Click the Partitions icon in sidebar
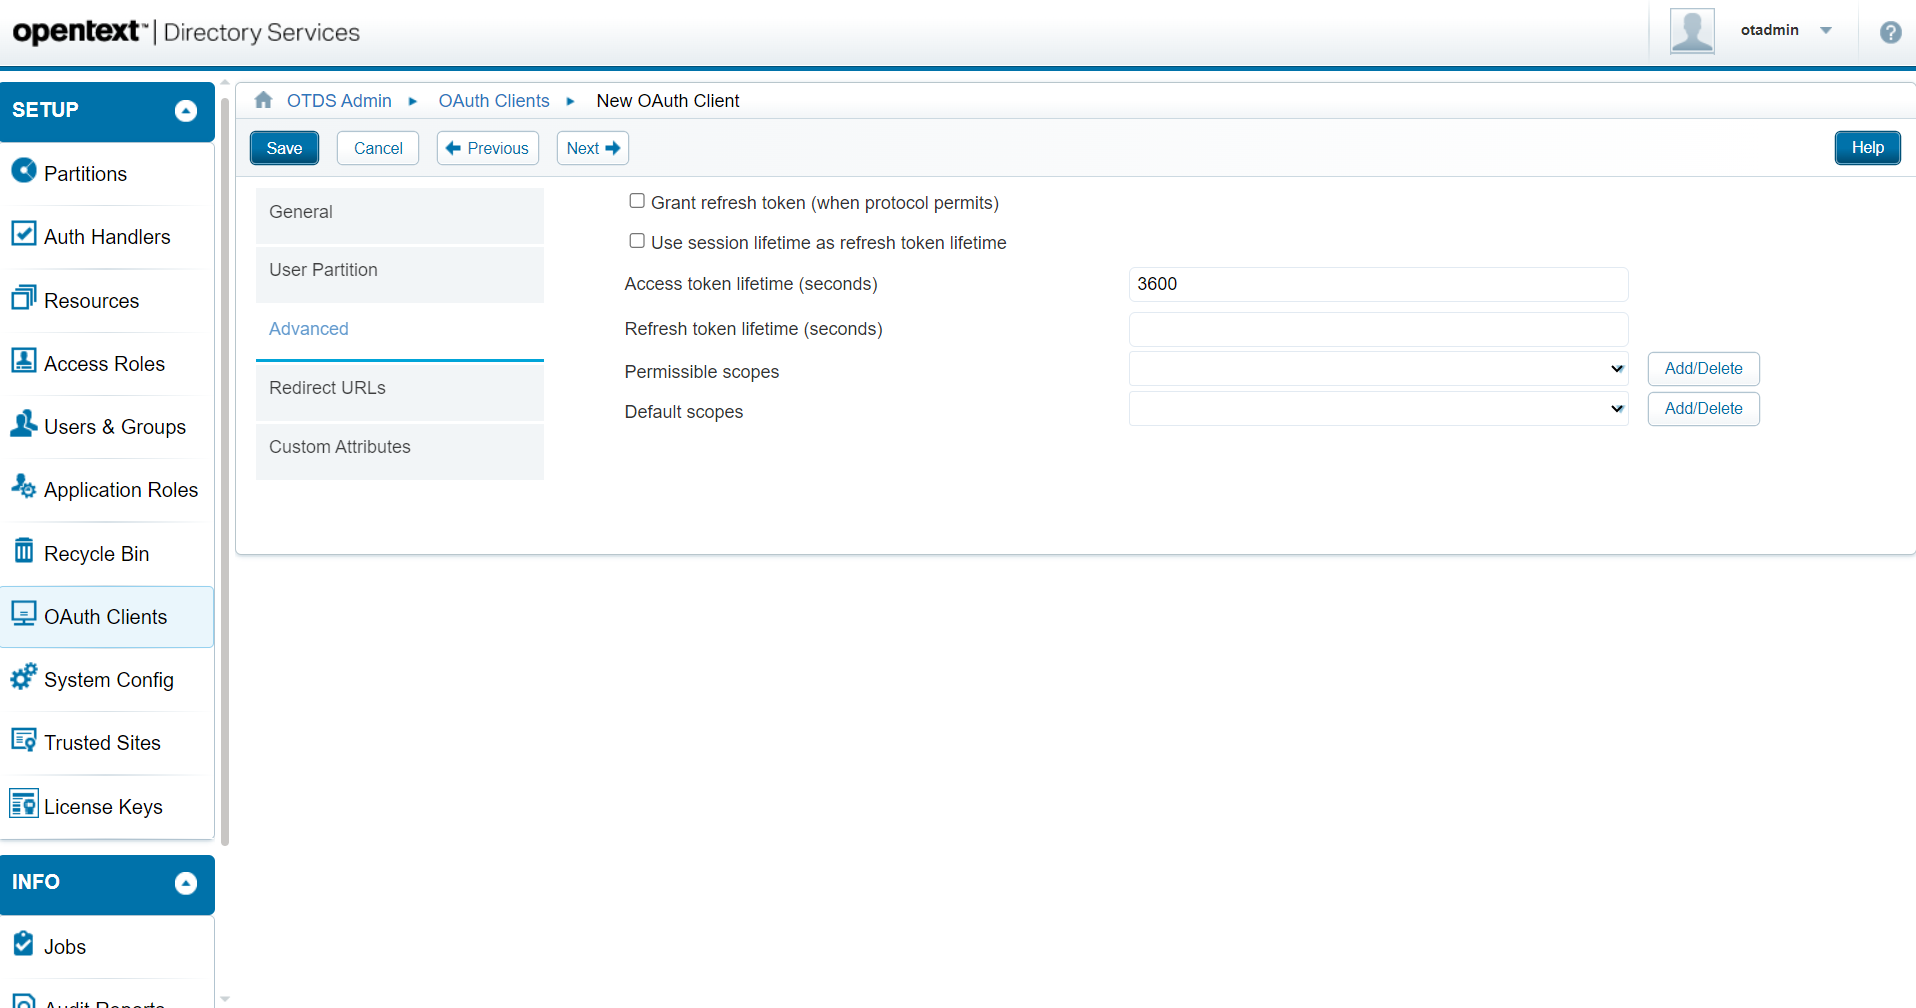1916x1008 pixels. click(x=24, y=171)
